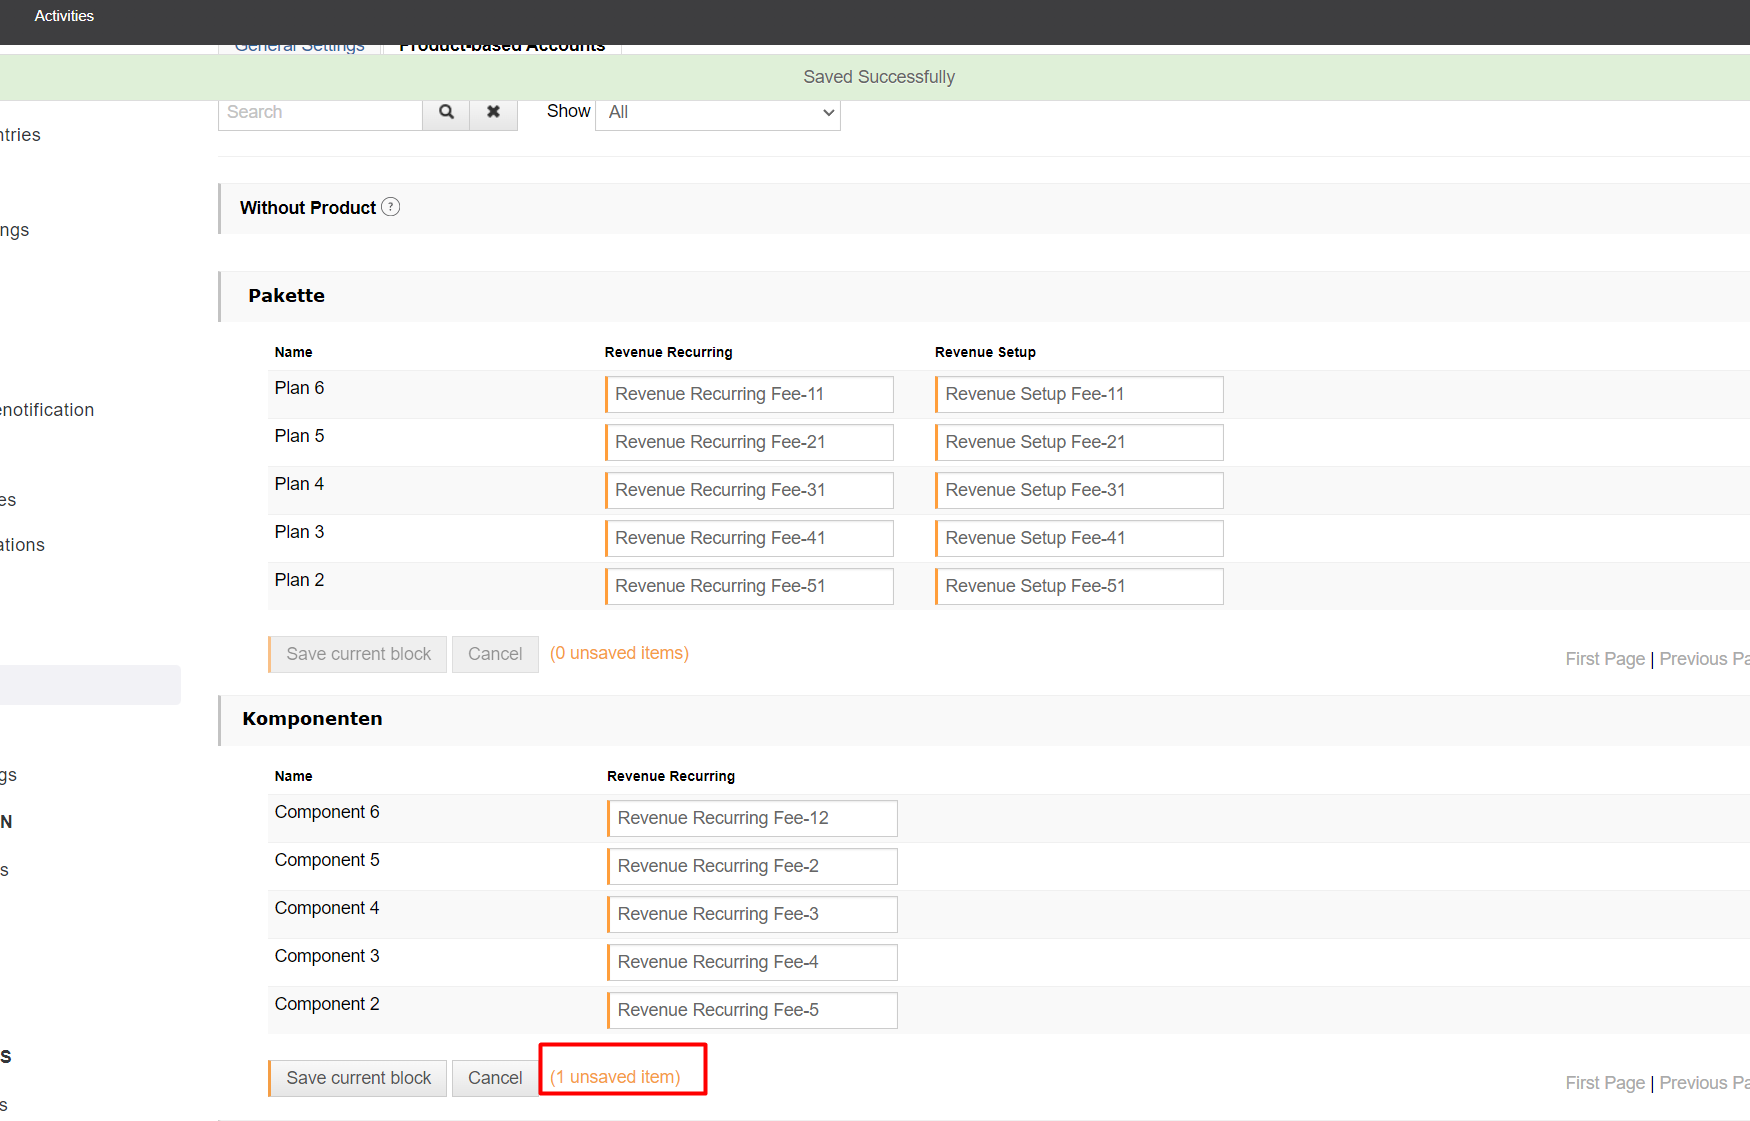Viewport: 1750px width, 1121px height.
Task: Select the 'Component 3' name cell
Action: [327, 956]
